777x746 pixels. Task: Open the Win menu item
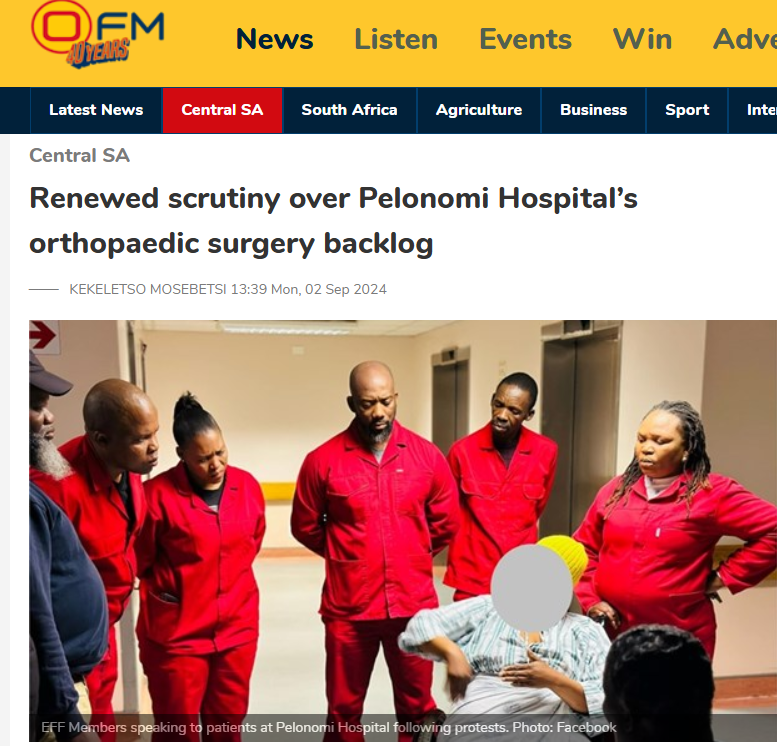click(x=642, y=39)
